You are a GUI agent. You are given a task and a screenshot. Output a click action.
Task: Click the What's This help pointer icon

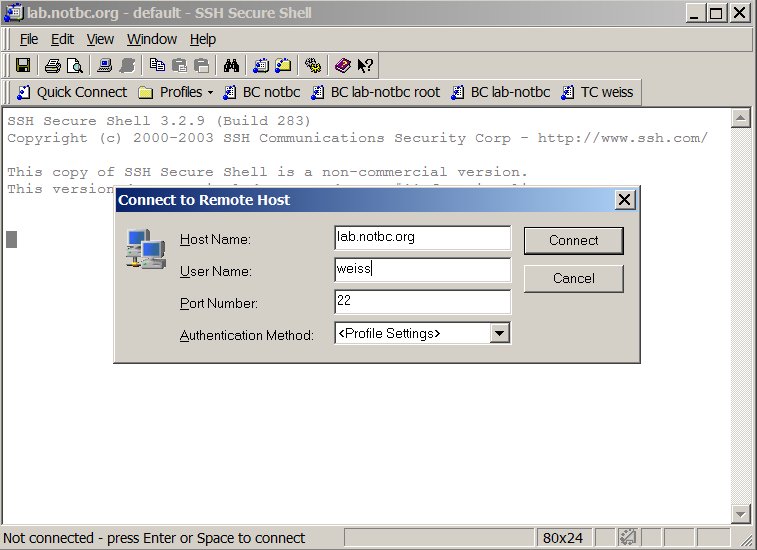click(x=365, y=66)
